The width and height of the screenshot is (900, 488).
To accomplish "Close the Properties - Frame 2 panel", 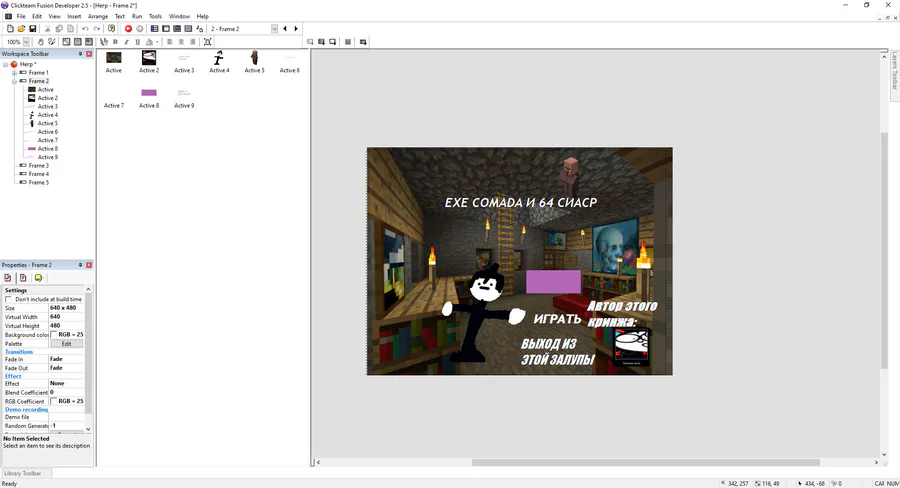I will click(x=89, y=265).
